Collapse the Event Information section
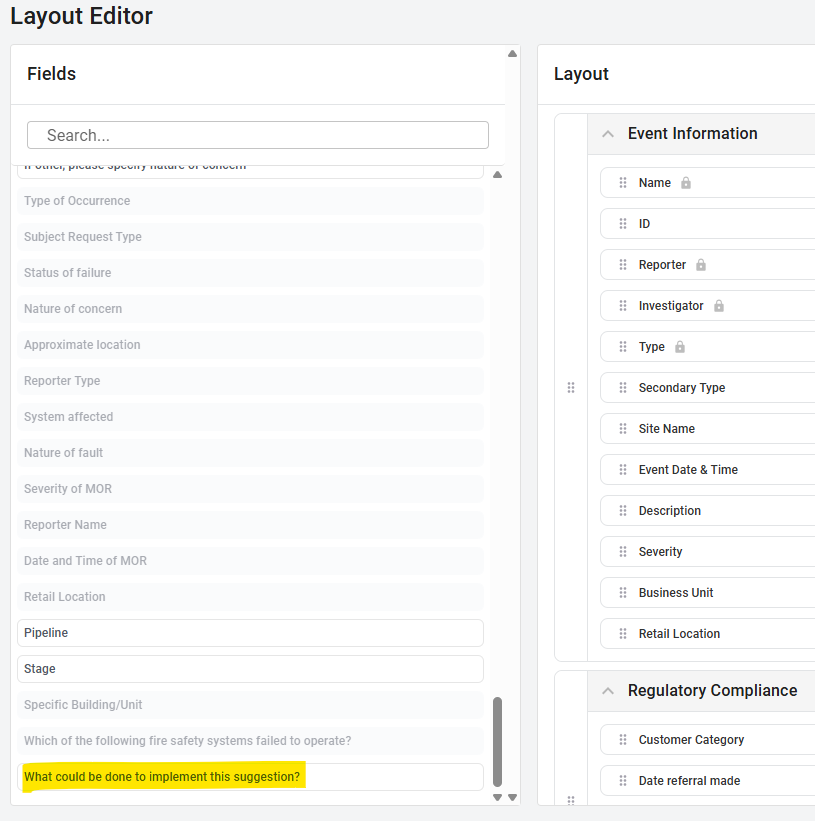This screenshot has width=815, height=821. point(607,134)
